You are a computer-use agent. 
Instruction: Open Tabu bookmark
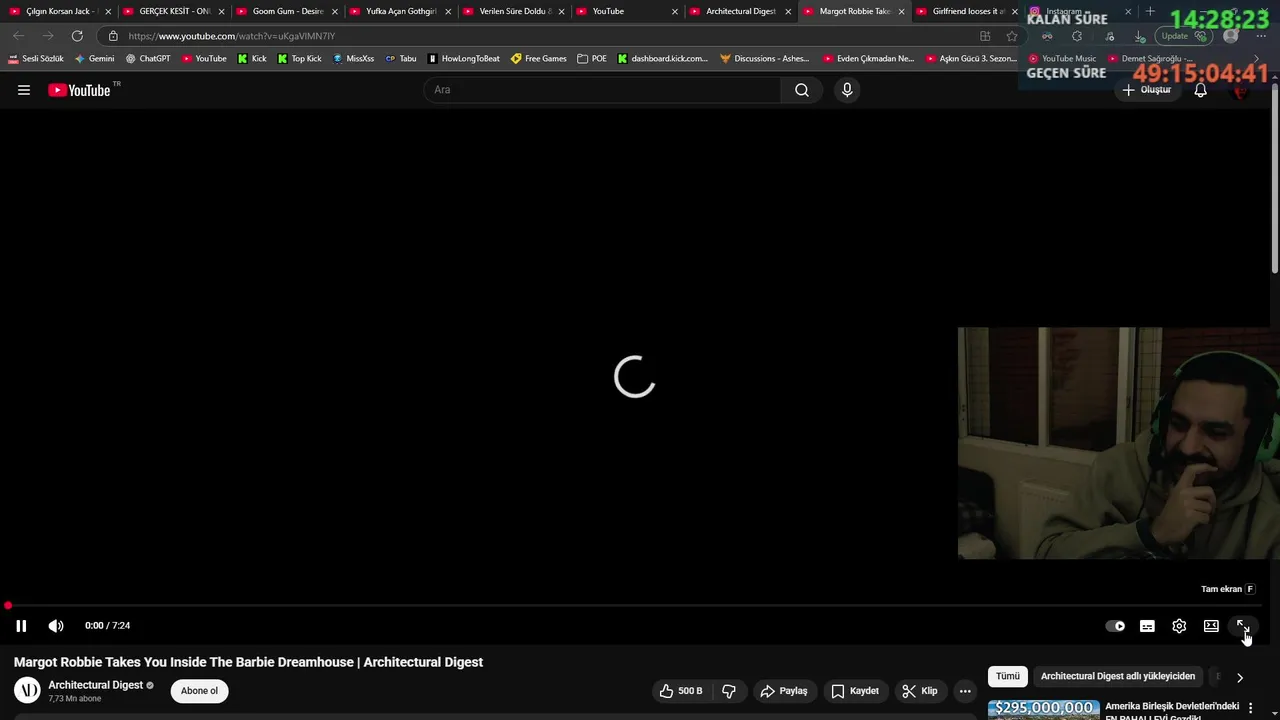[401, 59]
